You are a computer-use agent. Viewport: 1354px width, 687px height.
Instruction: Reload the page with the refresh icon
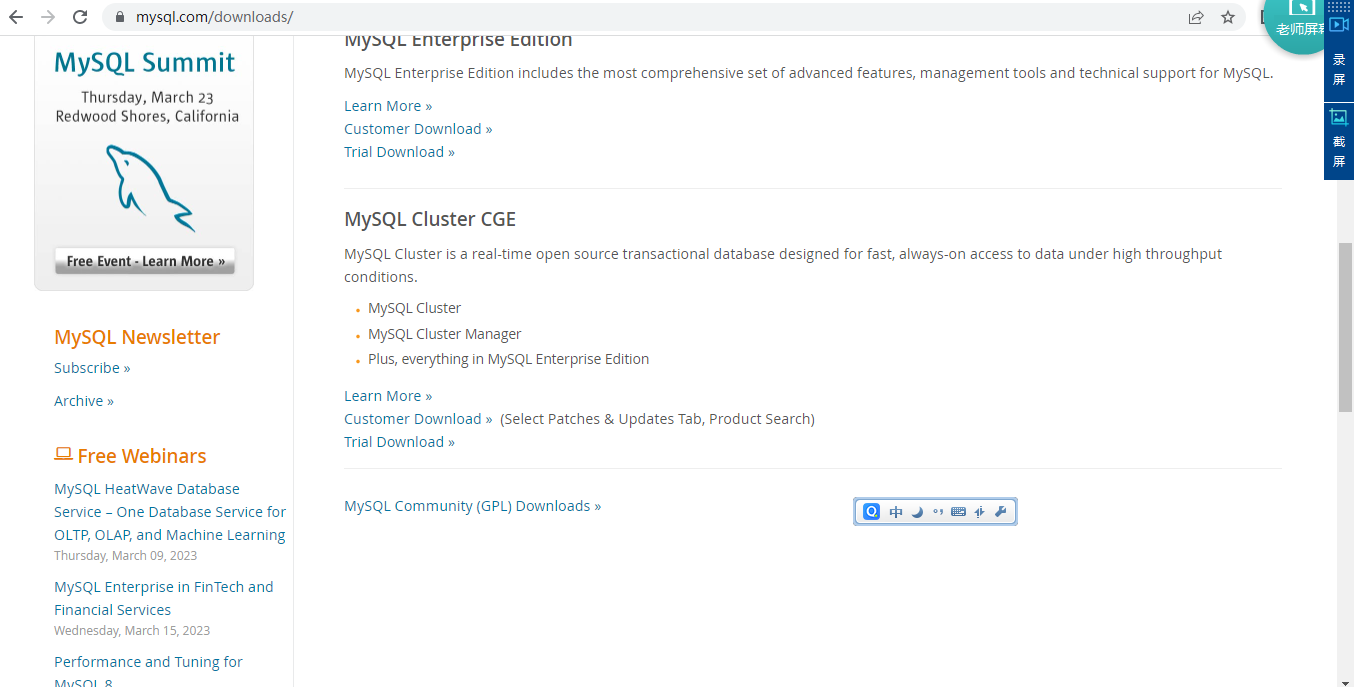point(80,17)
